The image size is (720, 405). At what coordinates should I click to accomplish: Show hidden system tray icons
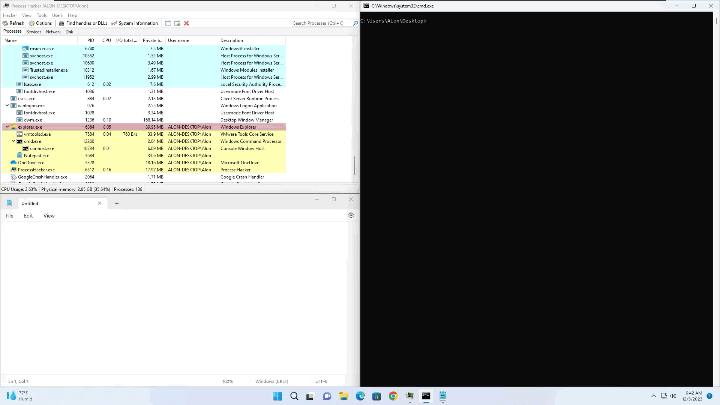(x=653, y=396)
